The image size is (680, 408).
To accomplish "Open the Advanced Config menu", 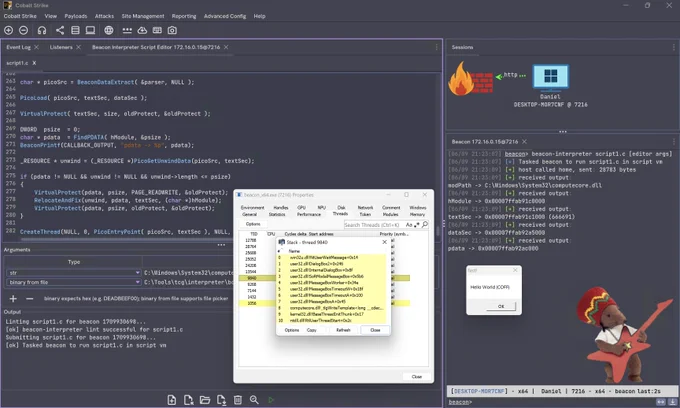I will click(225, 16).
